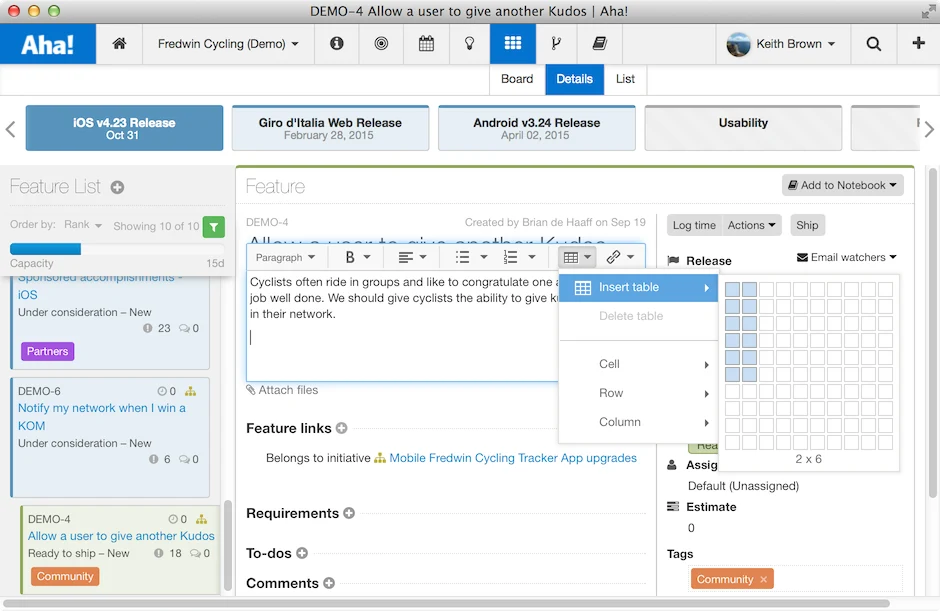The width and height of the screenshot is (940, 611).
Task: Open the releases calendar icon
Action: click(426, 43)
